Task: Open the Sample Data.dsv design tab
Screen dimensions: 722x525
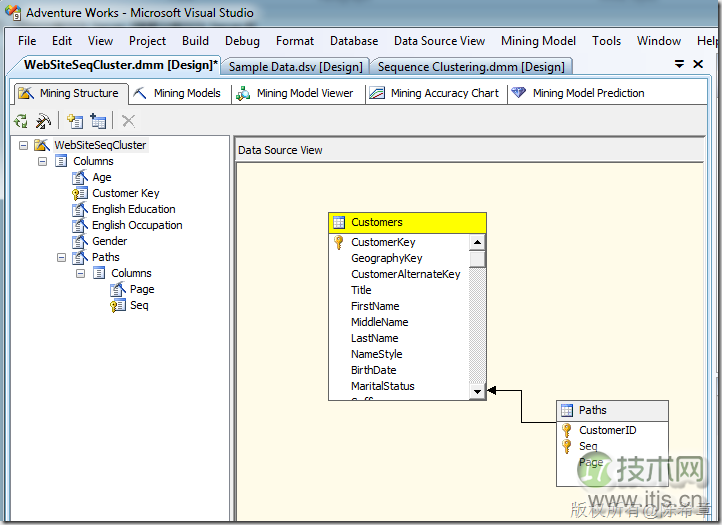Action: (x=295, y=66)
